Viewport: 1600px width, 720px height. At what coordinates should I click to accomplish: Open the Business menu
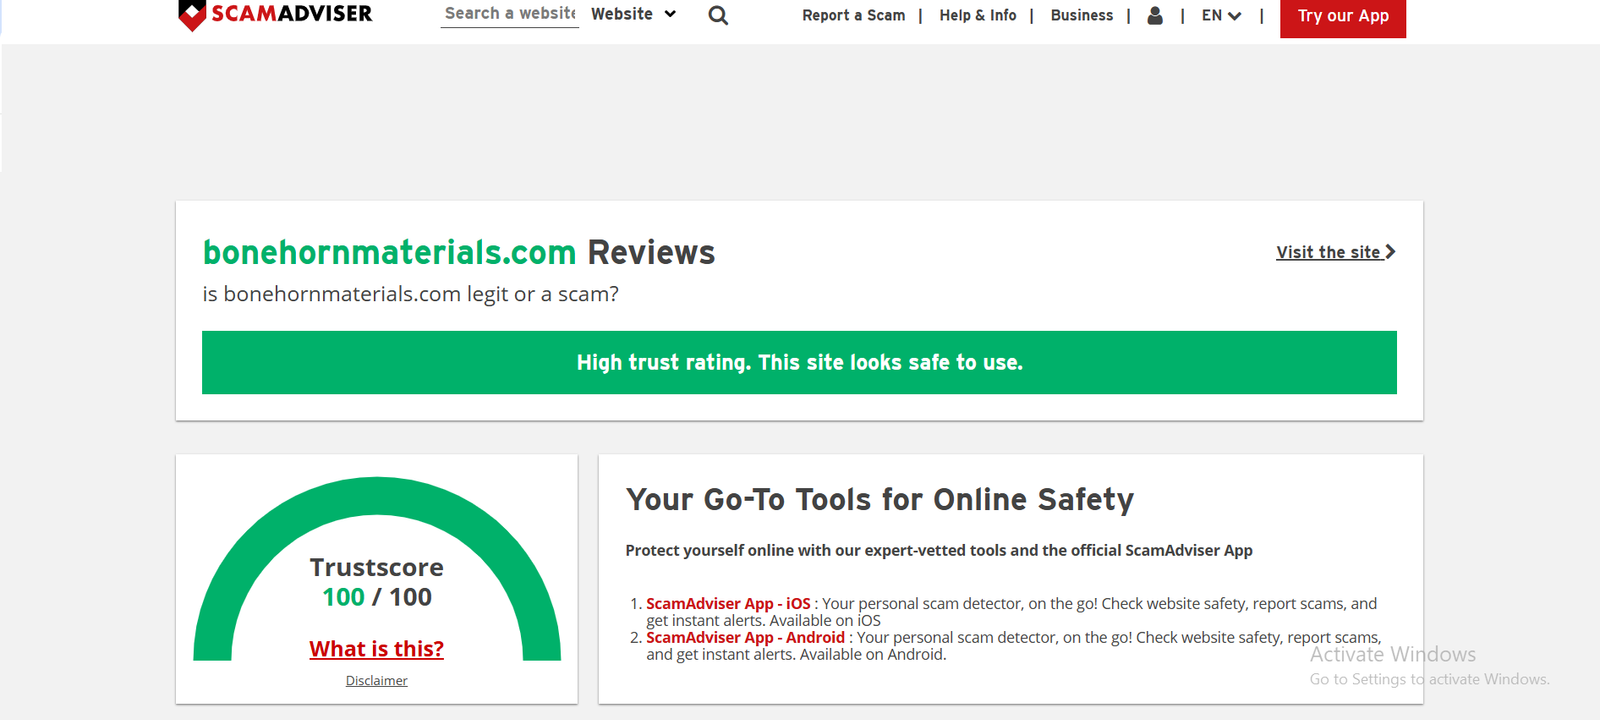pyautogui.click(x=1081, y=15)
